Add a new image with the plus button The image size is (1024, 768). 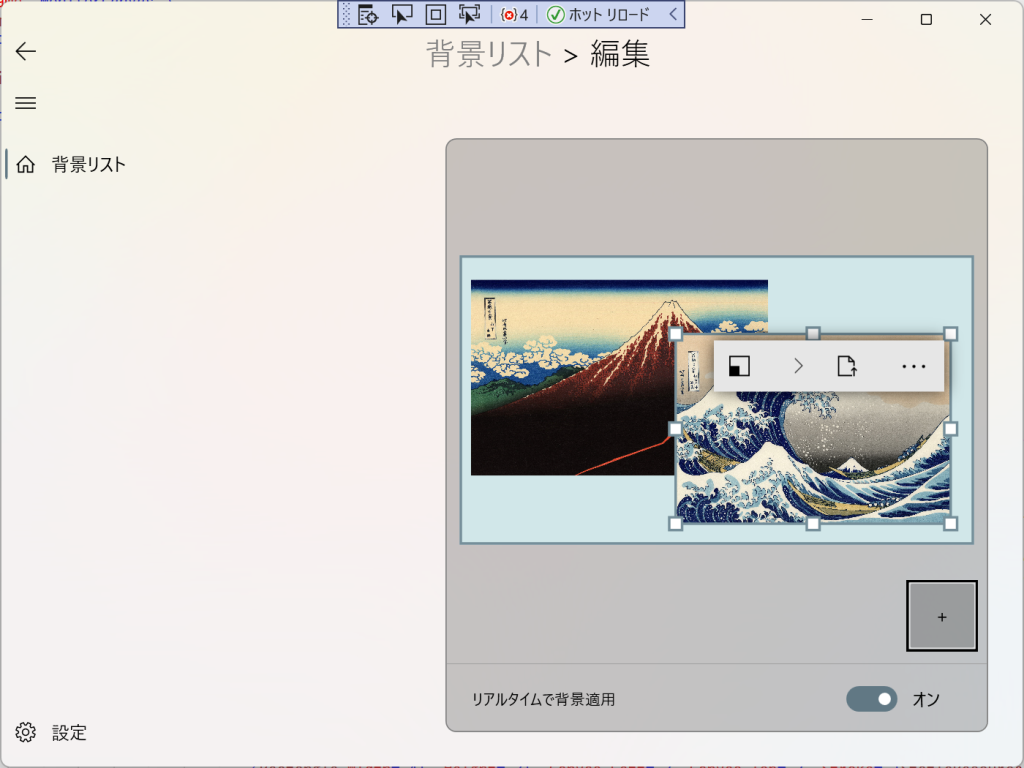coord(942,616)
